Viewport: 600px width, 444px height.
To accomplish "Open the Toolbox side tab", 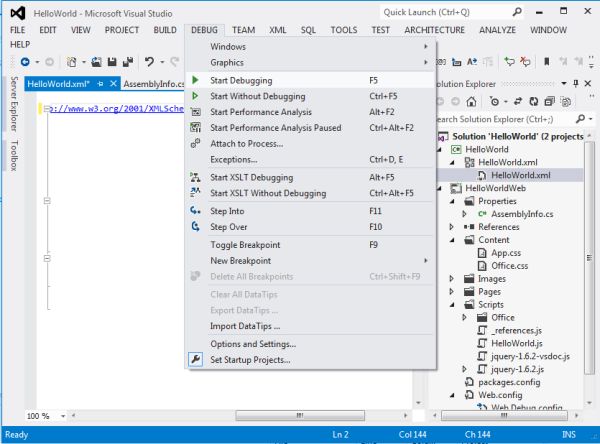I will coord(14,155).
